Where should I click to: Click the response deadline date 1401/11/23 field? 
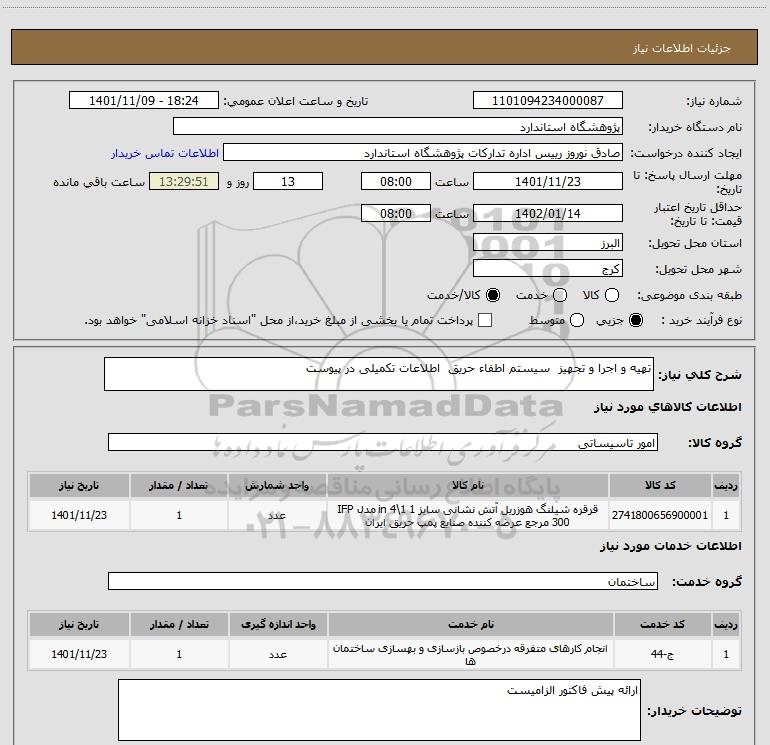[x=548, y=181]
